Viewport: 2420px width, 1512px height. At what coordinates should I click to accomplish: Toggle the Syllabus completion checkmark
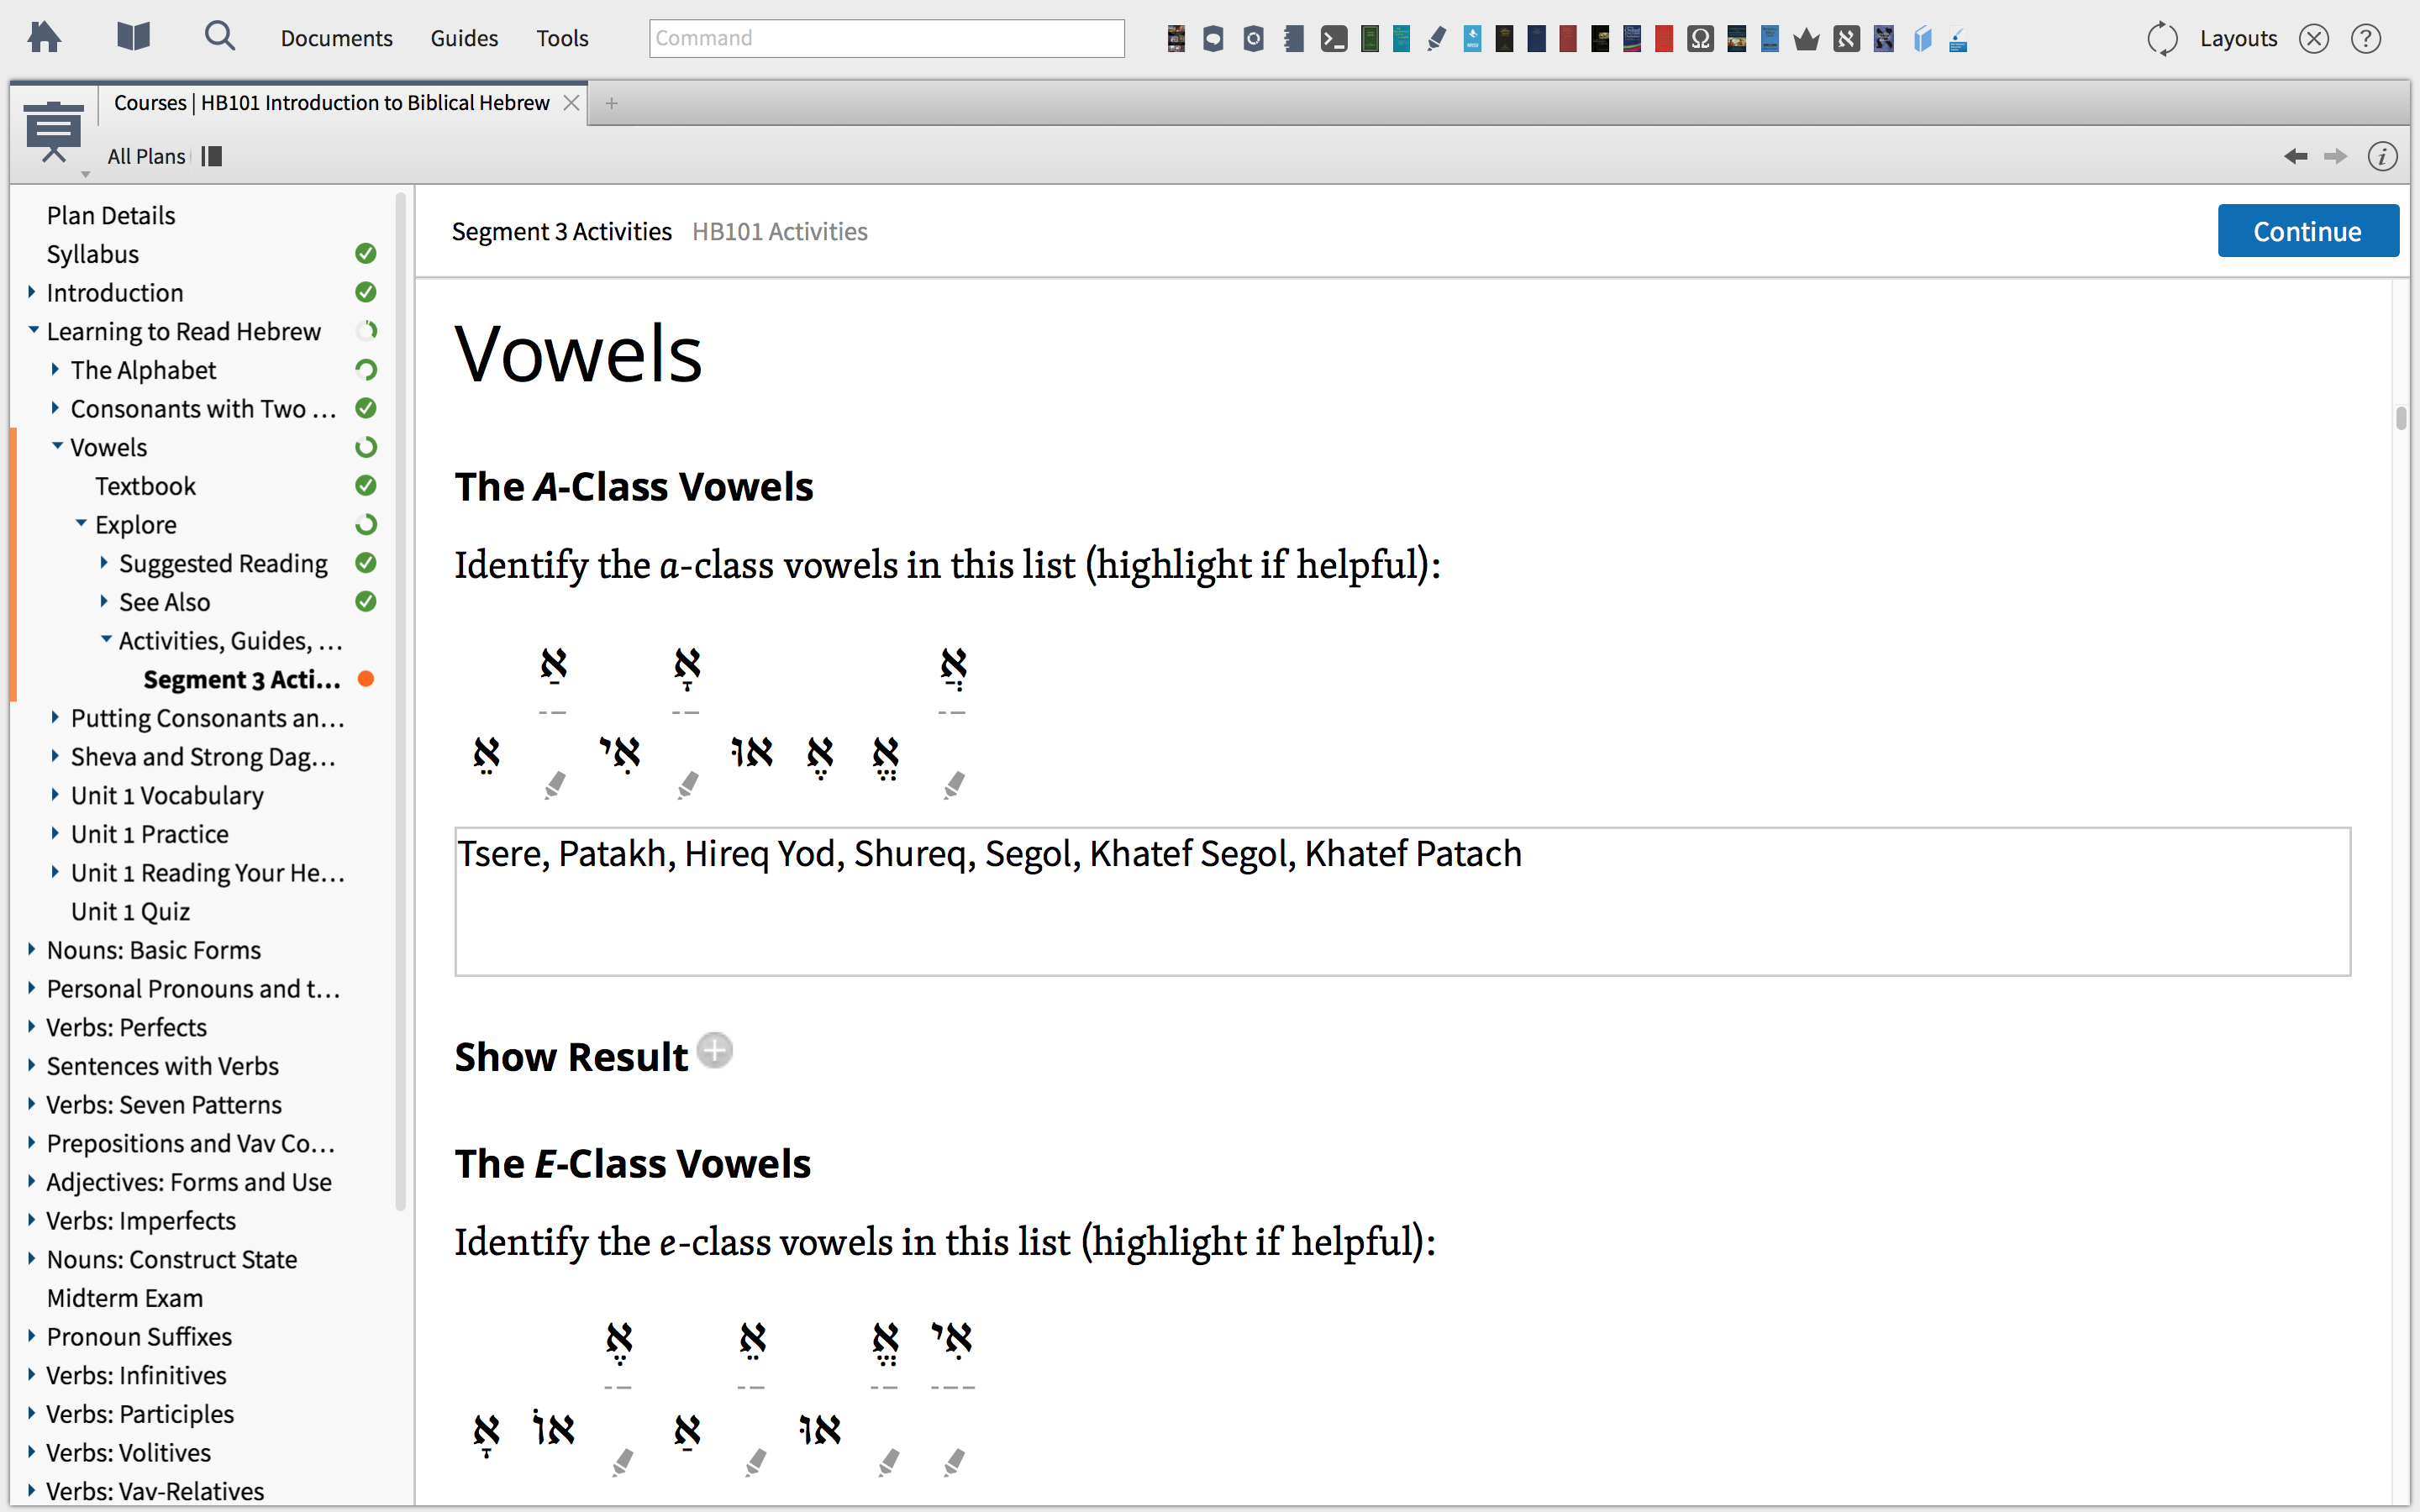[366, 254]
